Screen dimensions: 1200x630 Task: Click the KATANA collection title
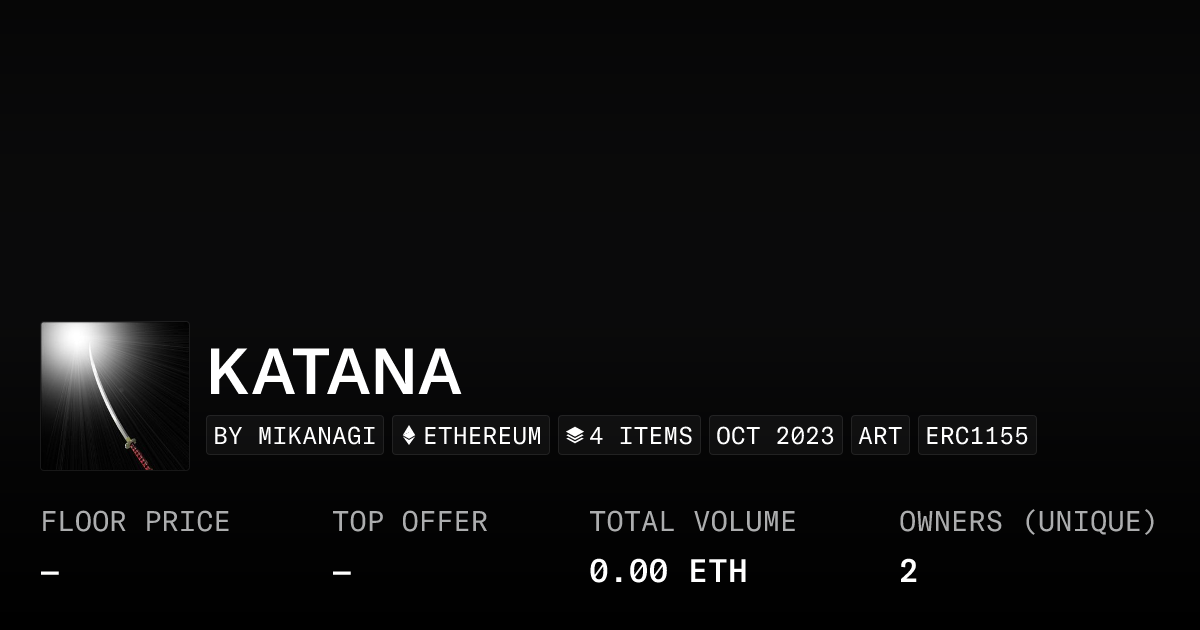pyautogui.click(x=334, y=372)
